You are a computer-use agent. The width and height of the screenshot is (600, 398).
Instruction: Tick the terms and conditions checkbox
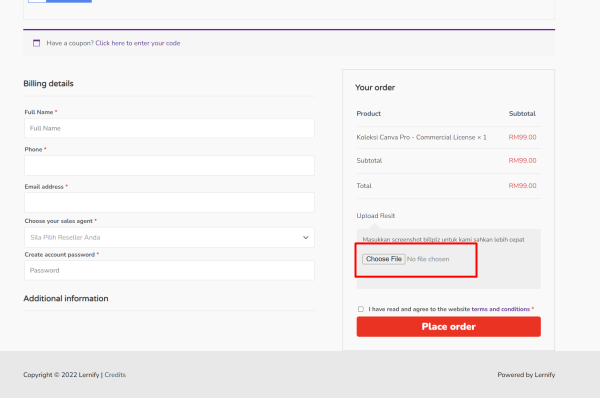[x=361, y=309]
